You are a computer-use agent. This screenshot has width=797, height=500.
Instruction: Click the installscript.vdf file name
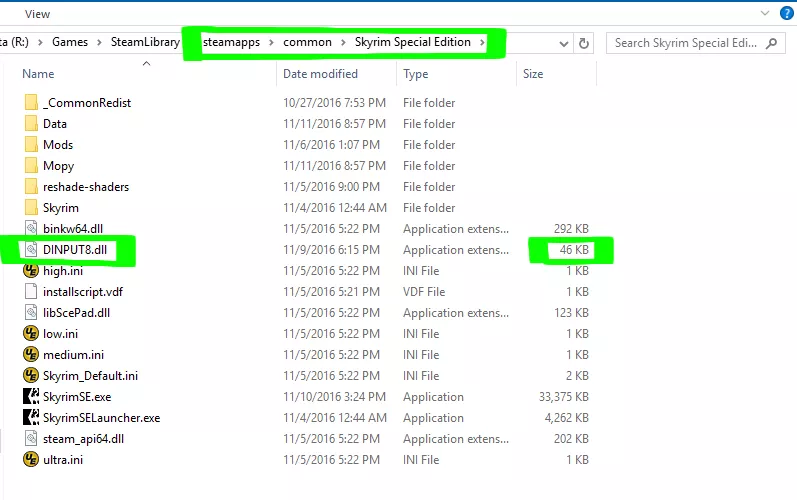pos(83,292)
